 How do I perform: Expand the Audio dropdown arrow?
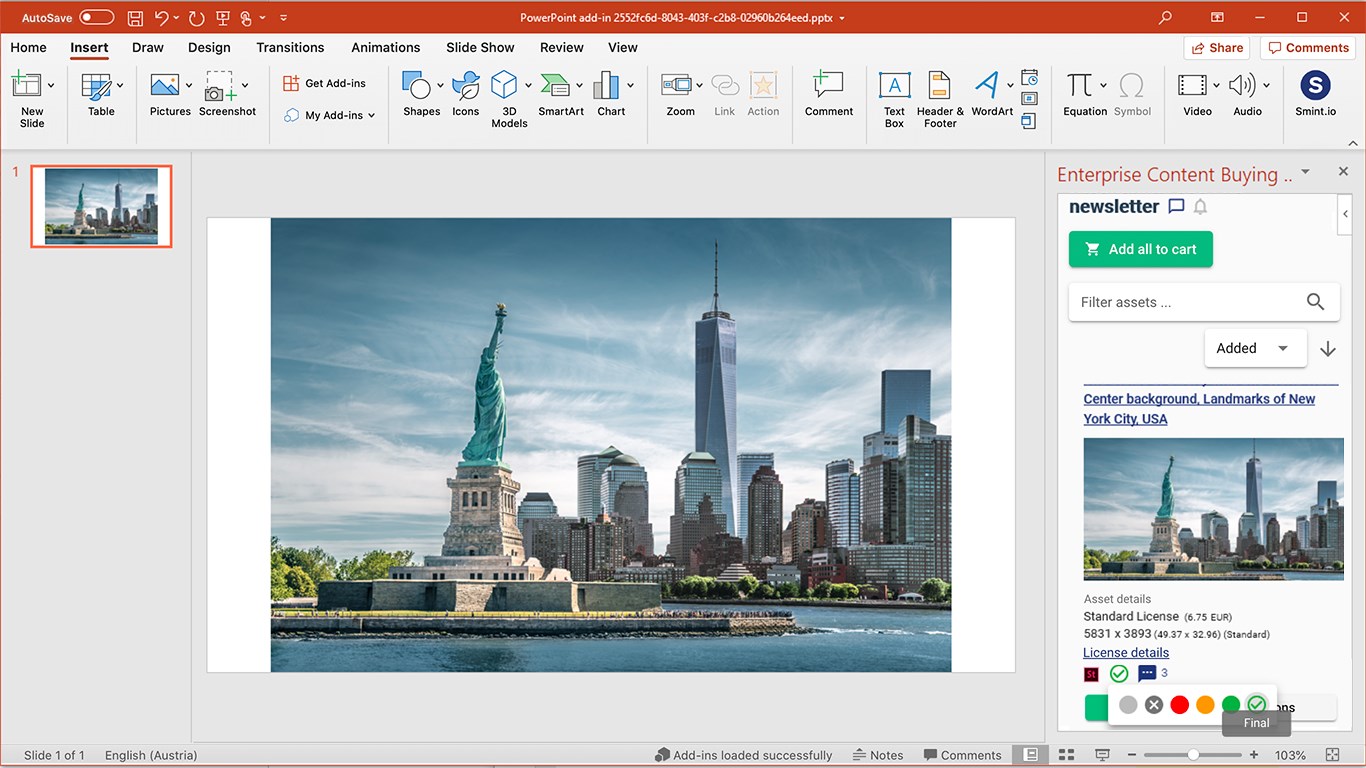(x=1266, y=86)
